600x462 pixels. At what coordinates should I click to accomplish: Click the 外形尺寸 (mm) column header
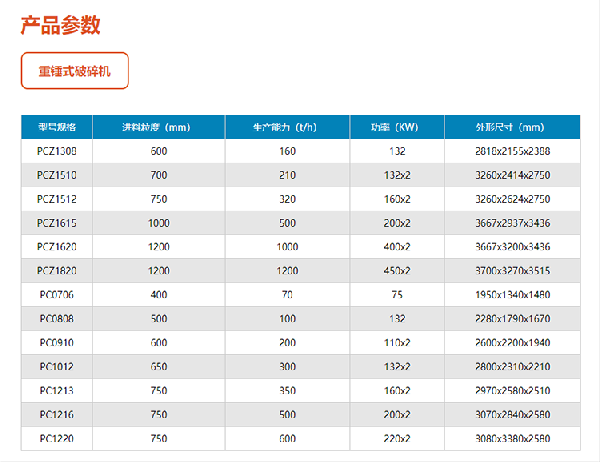coord(512,127)
